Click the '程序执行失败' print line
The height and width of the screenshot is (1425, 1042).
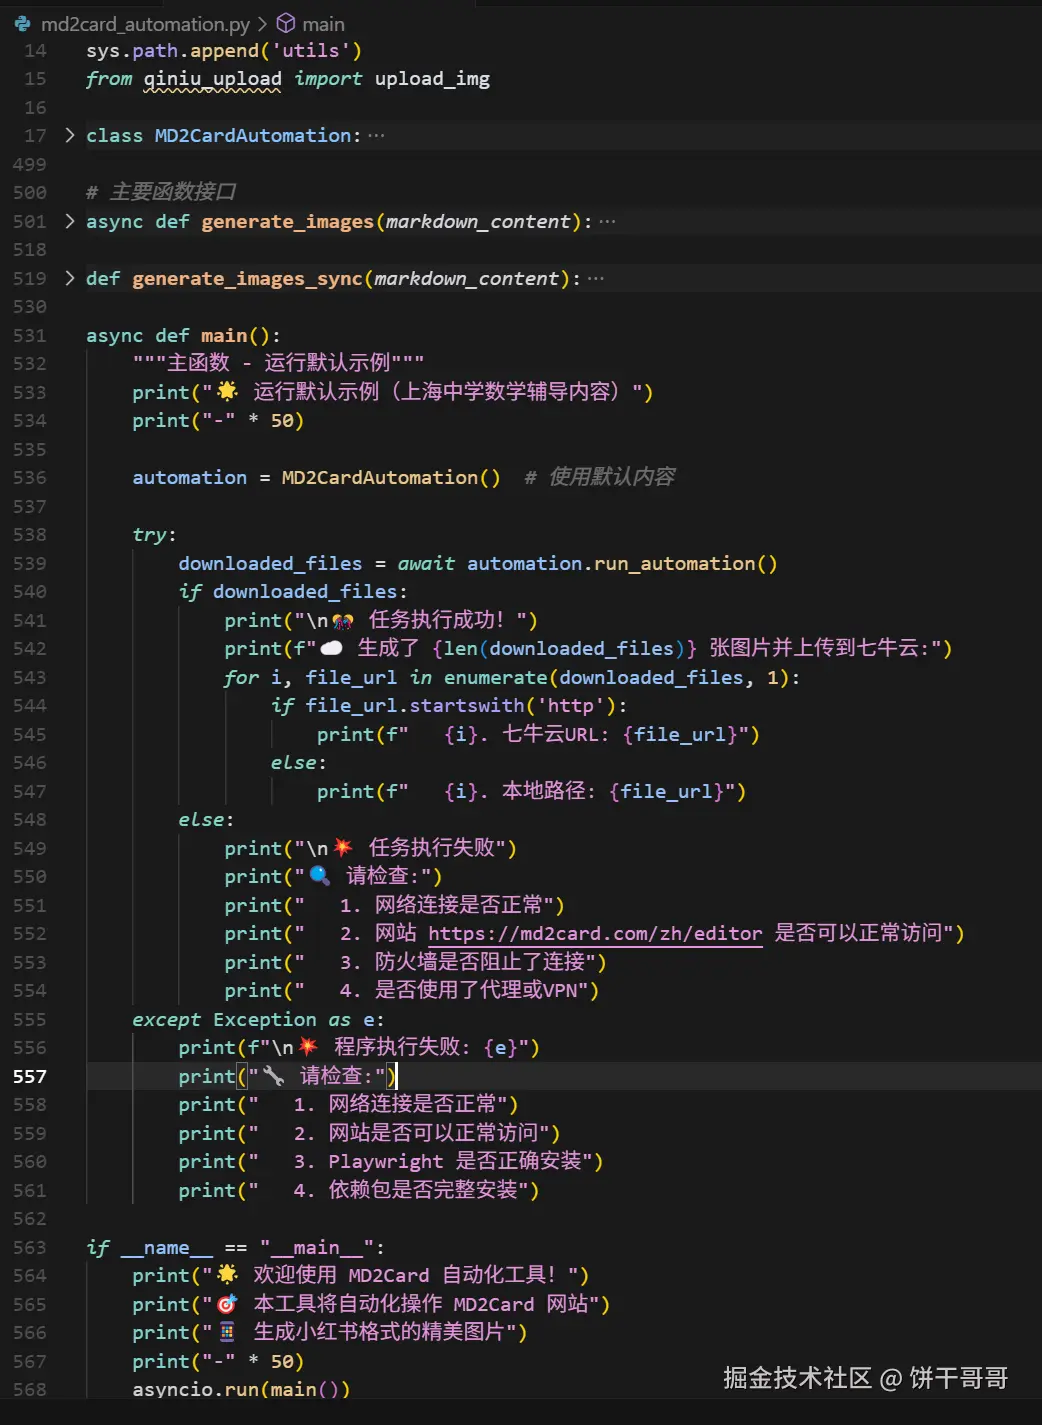(x=359, y=1047)
